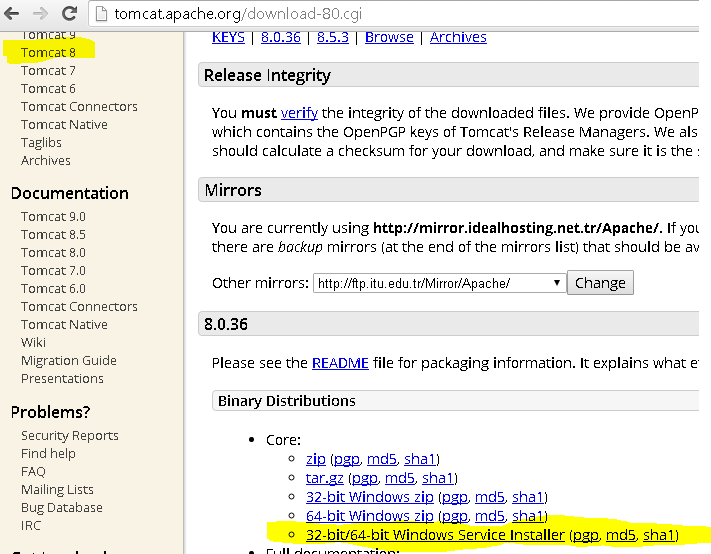
Task: Open the Find help link
Action: point(48,454)
